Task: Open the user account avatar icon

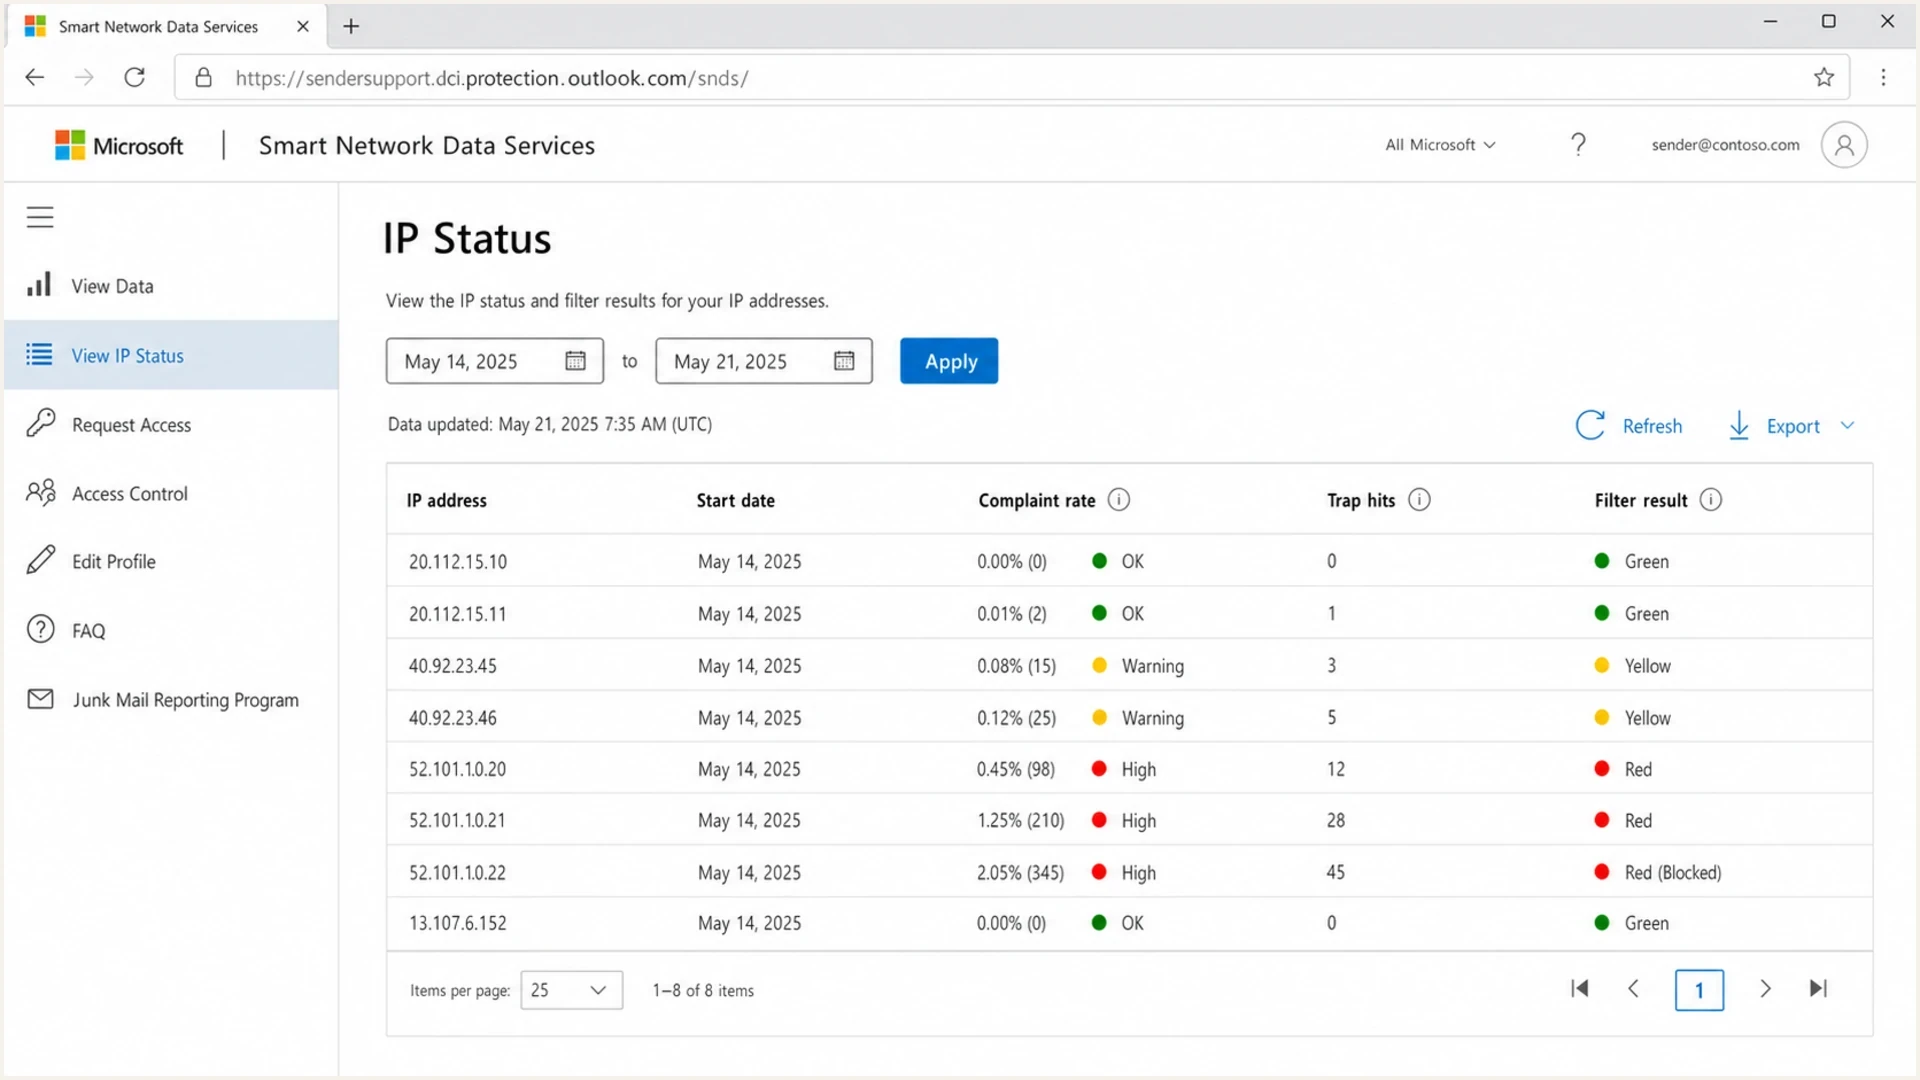Action: pyautogui.click(x=1844, y=145)
